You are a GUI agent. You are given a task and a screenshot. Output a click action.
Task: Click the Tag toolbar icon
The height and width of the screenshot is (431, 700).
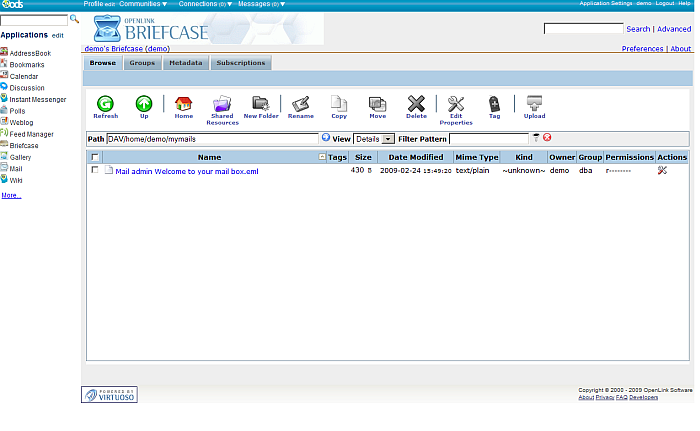[494, 103]
